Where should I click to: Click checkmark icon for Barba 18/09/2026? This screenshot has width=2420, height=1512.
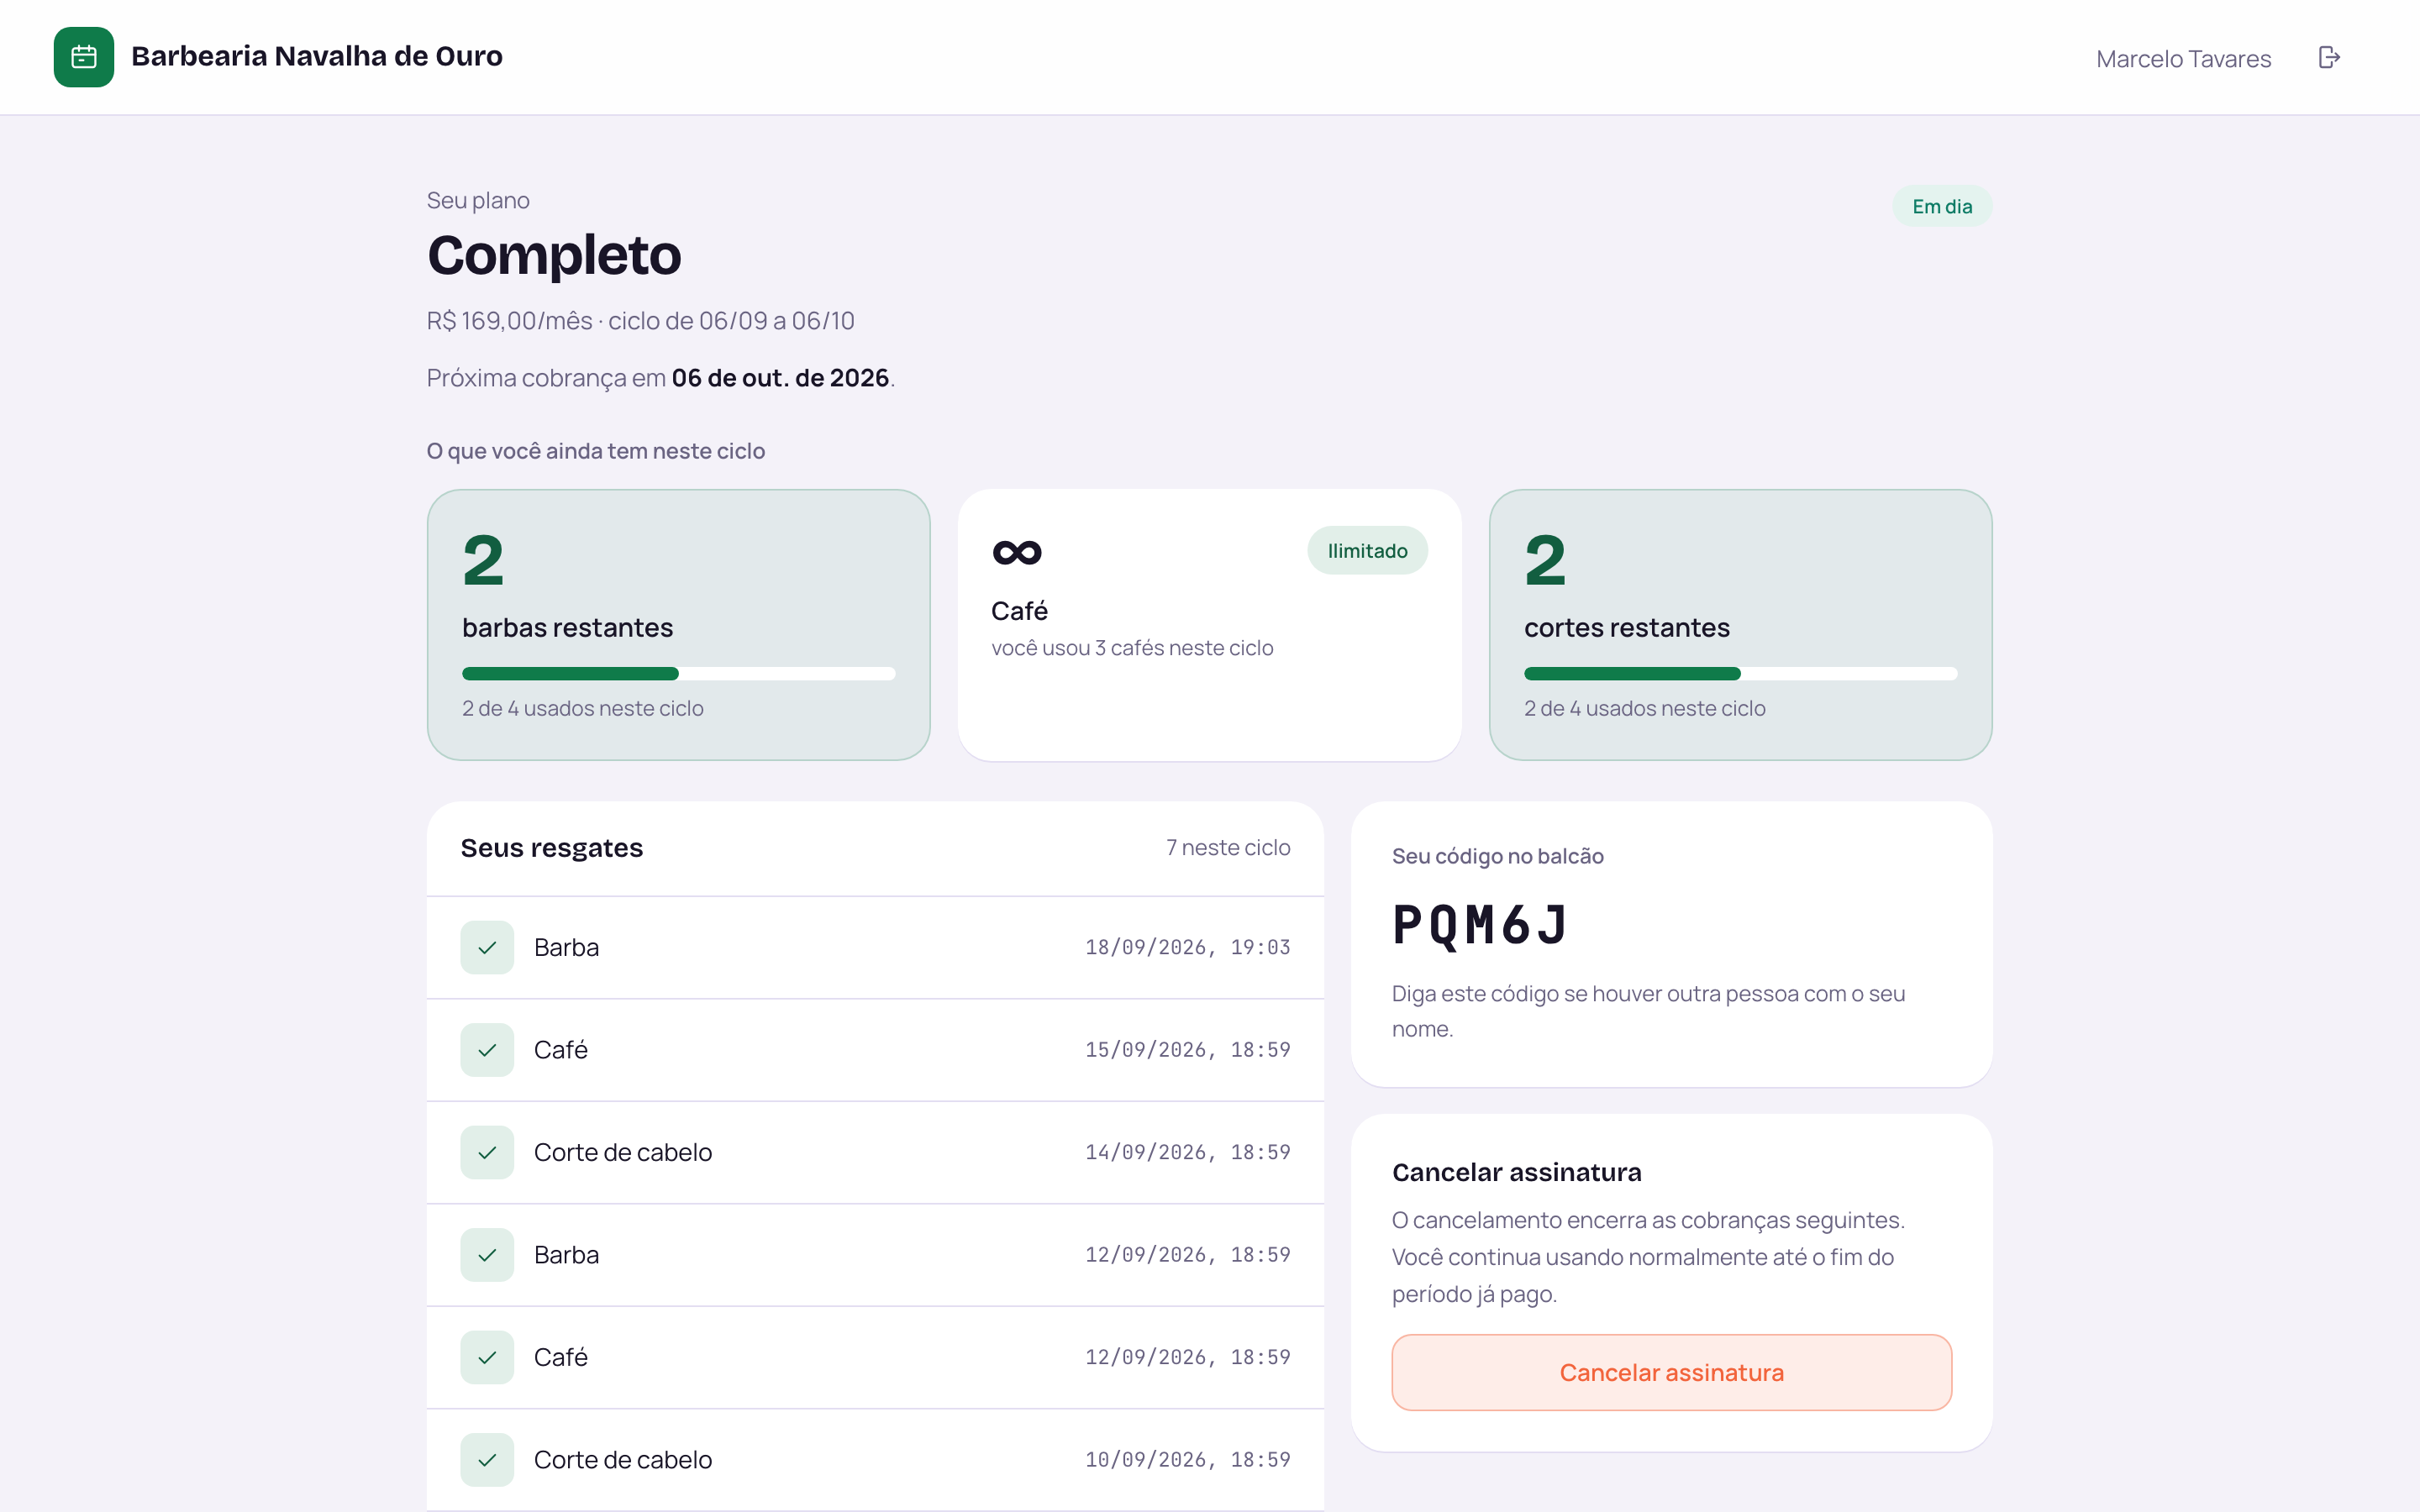coord(487,947)
